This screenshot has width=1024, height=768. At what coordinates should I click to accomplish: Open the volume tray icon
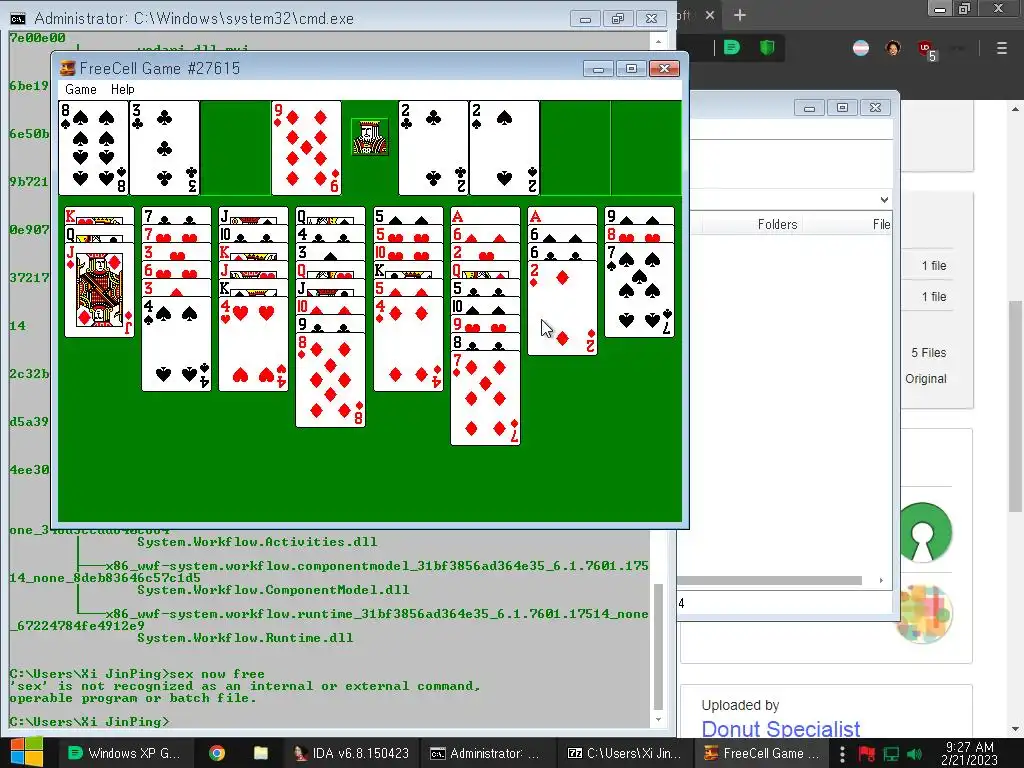click(x=915, y=754)
